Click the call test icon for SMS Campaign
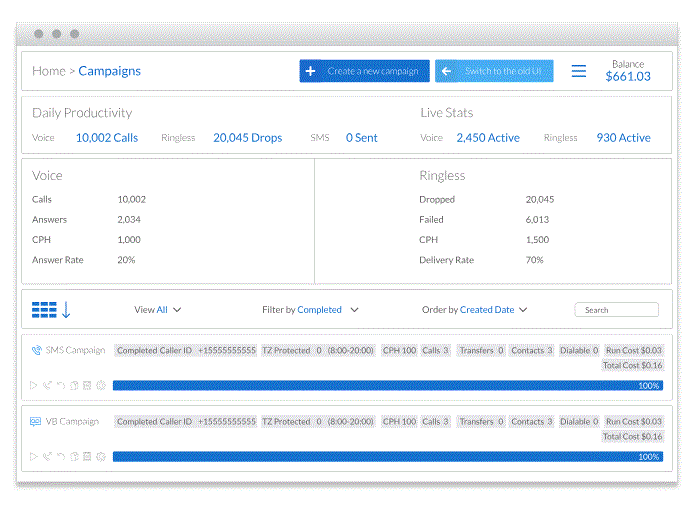The image size is (698, 508). pyautogui.click(x=47, y=386)
